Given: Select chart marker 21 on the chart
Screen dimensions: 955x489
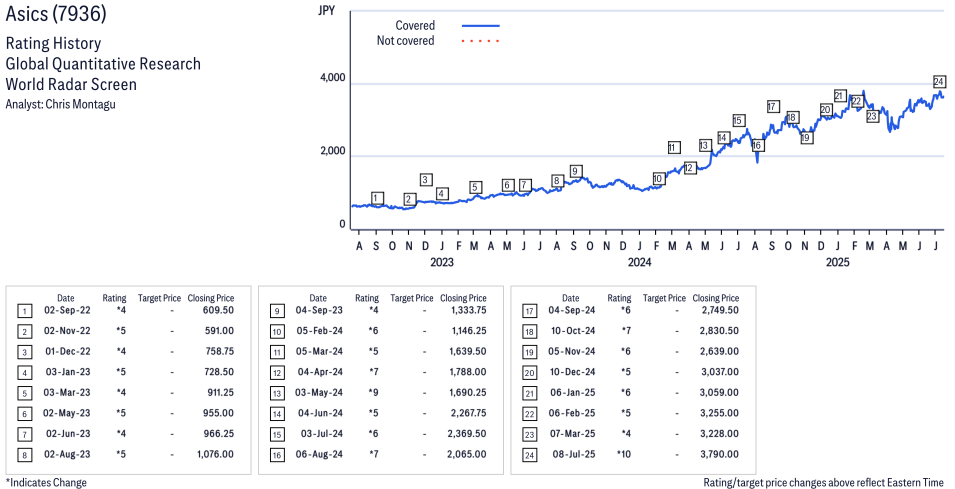Looking at the screenshot, I should coord(839,96).
